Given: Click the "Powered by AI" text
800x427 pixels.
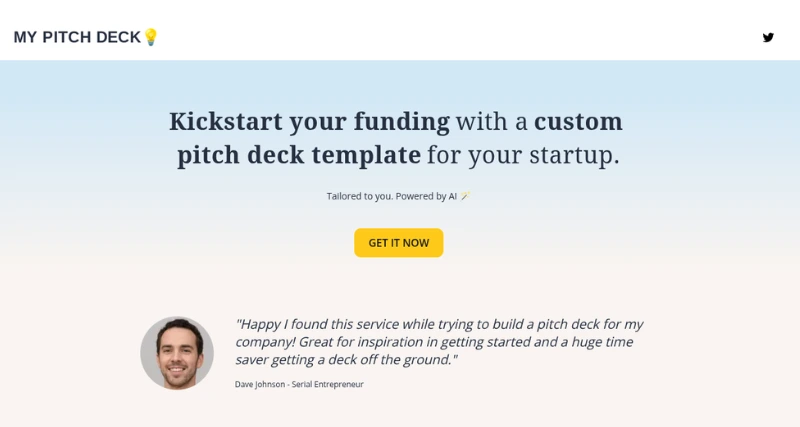Looking at the screenshot, I should point(426,196).
